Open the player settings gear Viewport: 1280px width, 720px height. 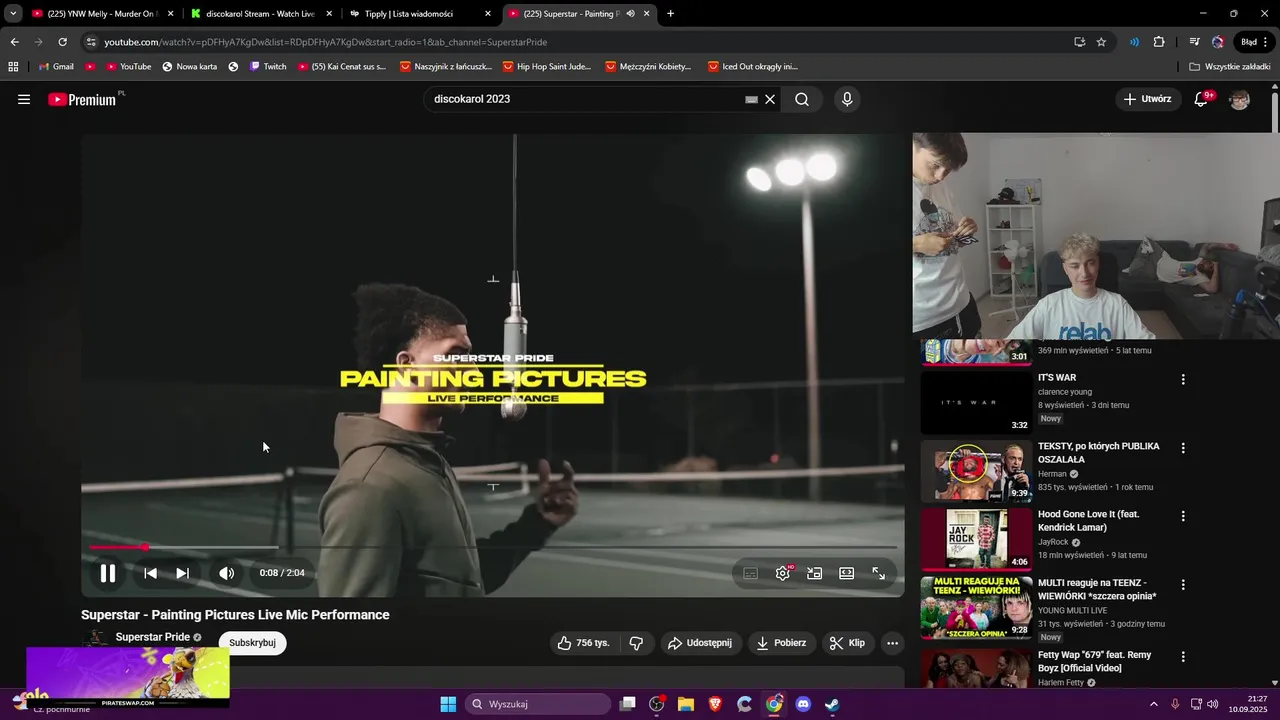point(783,573)
